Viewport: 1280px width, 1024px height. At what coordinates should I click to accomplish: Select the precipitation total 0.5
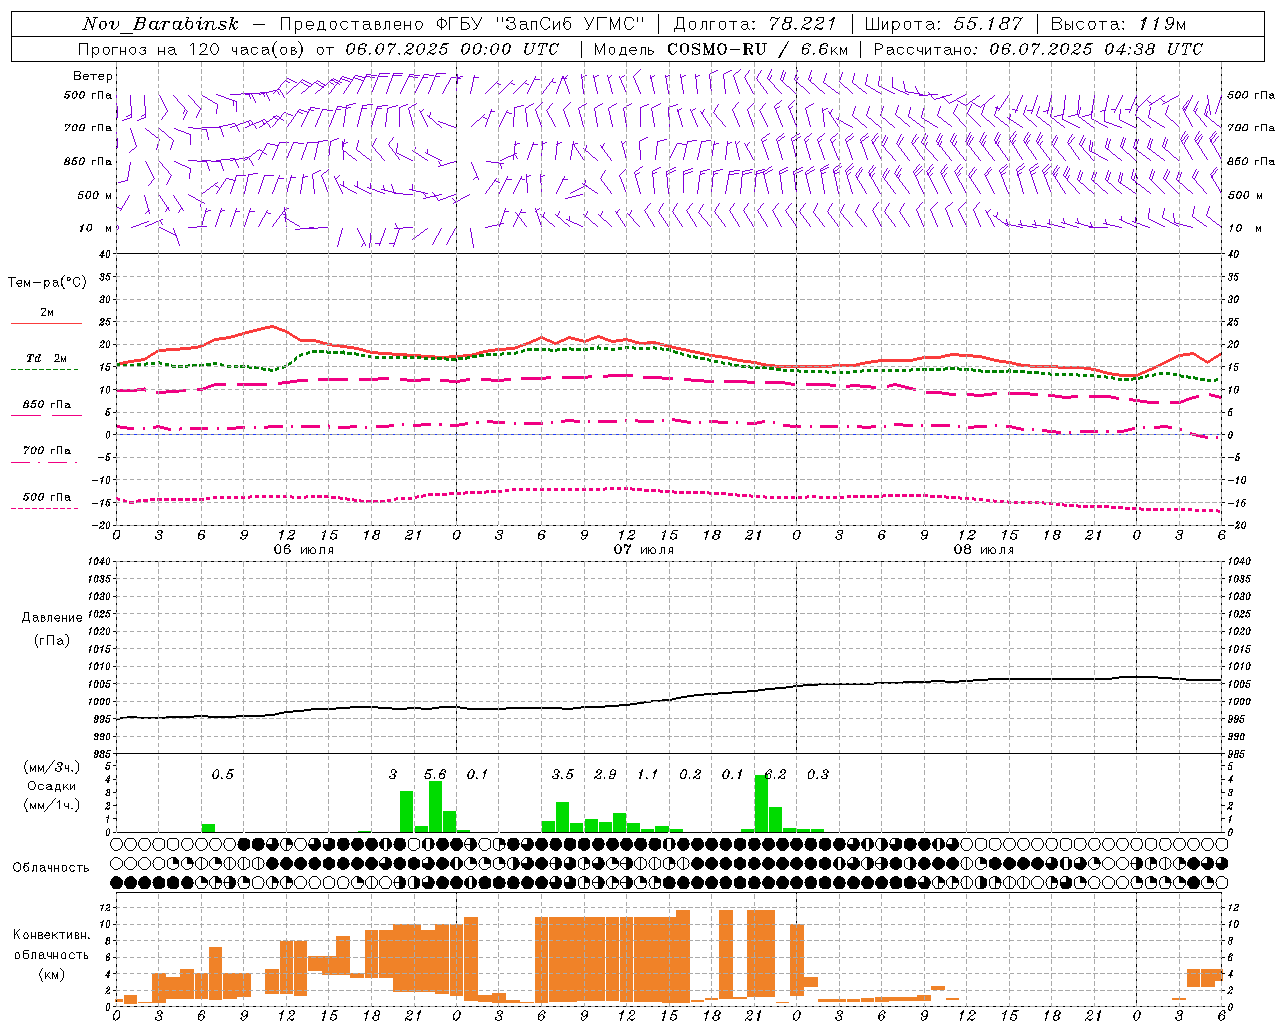click(x=222, y=774)
